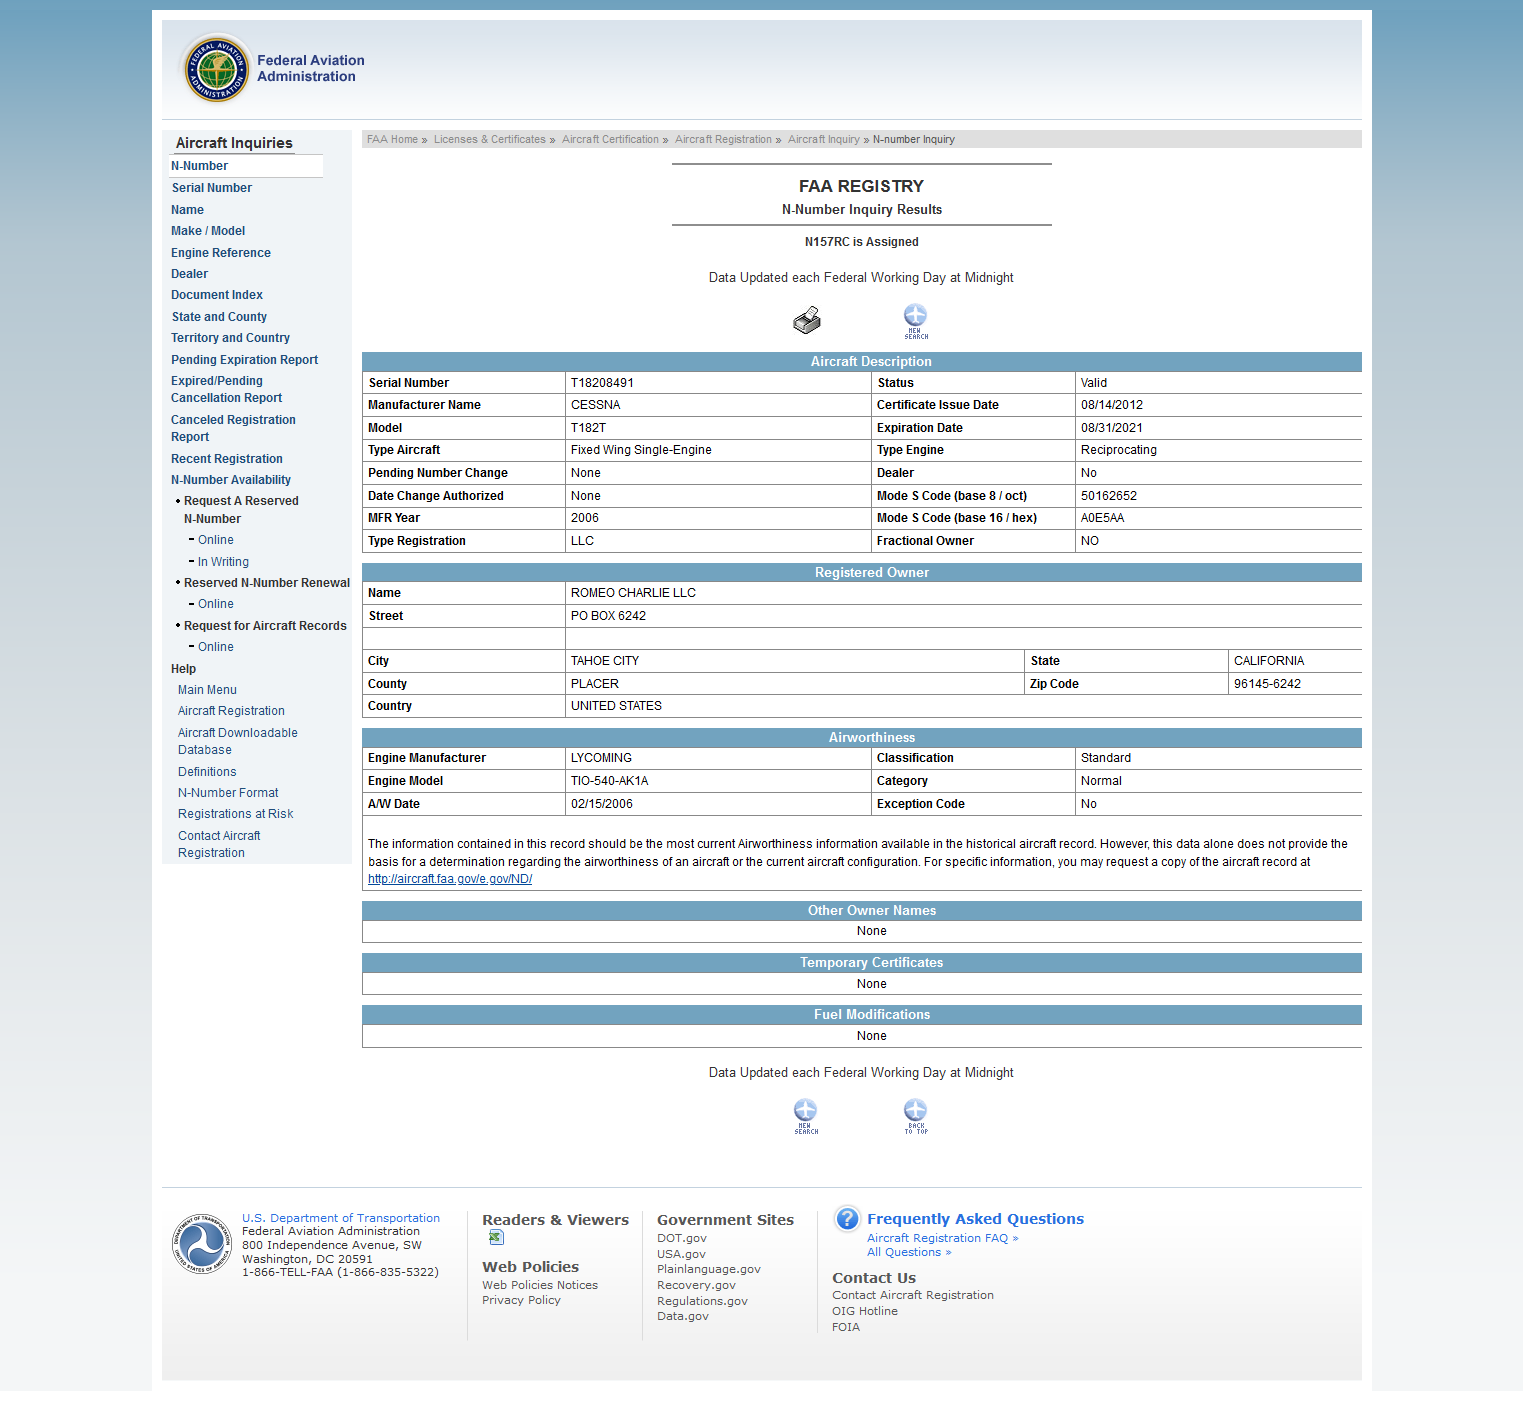Click Online under Request for Aircraft Records
Image resolution: width=1523 pixels, height=1401 pixels.
coord(216,647)
